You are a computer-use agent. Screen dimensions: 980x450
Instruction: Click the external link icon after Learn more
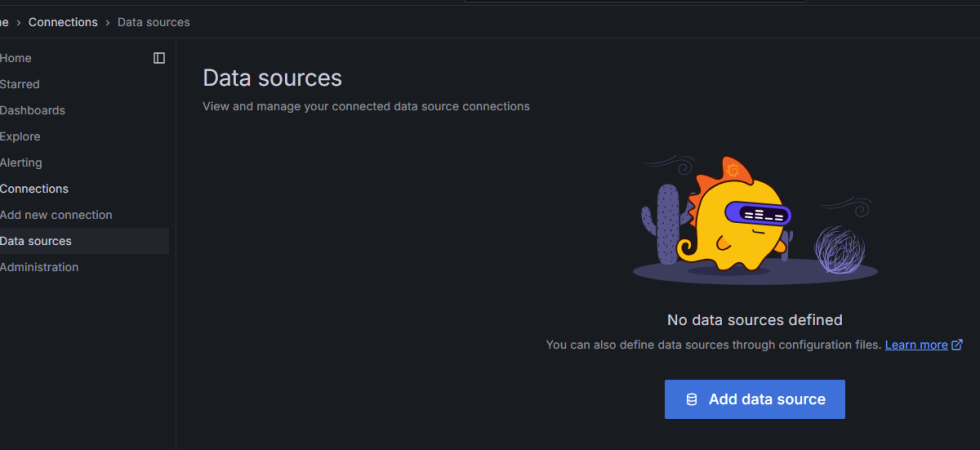[x=957, y=345]
